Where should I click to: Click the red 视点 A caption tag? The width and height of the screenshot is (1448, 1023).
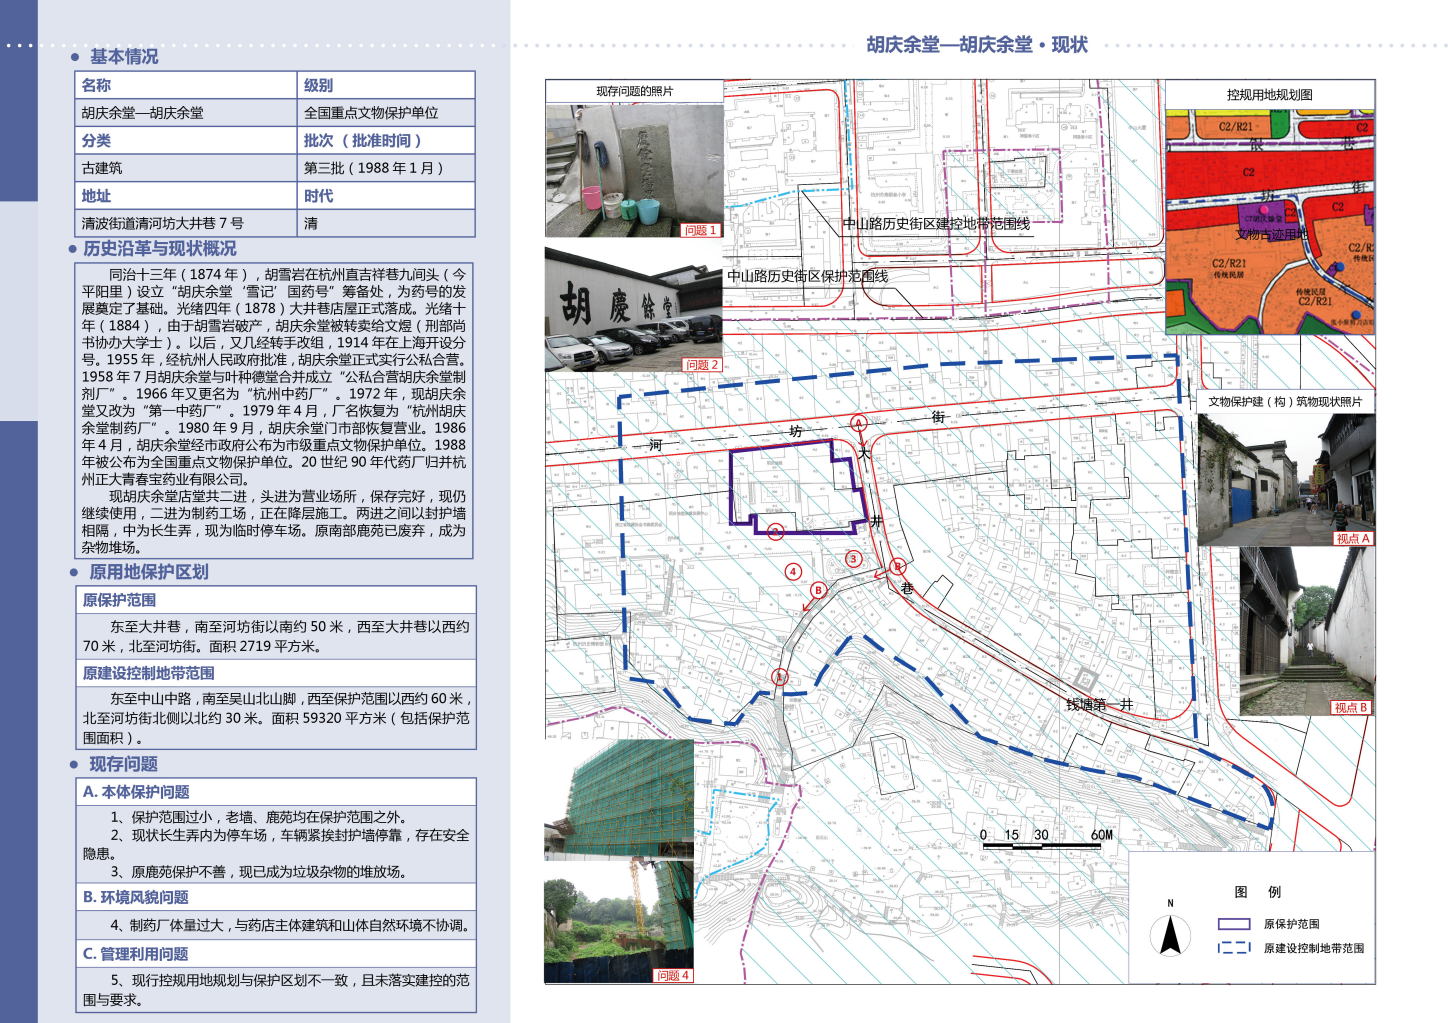pyautogui.click(x=1353, y=538)
